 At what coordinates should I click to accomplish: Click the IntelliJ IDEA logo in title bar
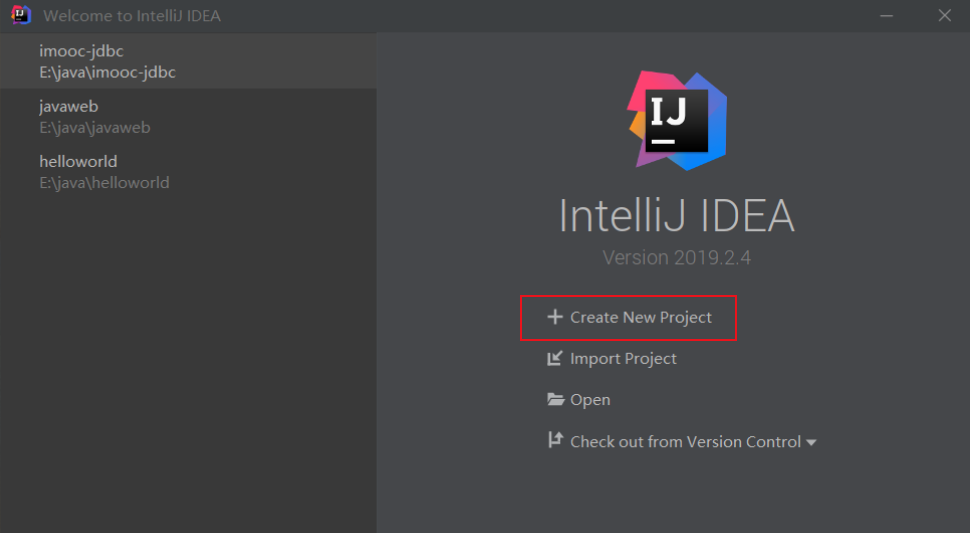click(20, 15)
